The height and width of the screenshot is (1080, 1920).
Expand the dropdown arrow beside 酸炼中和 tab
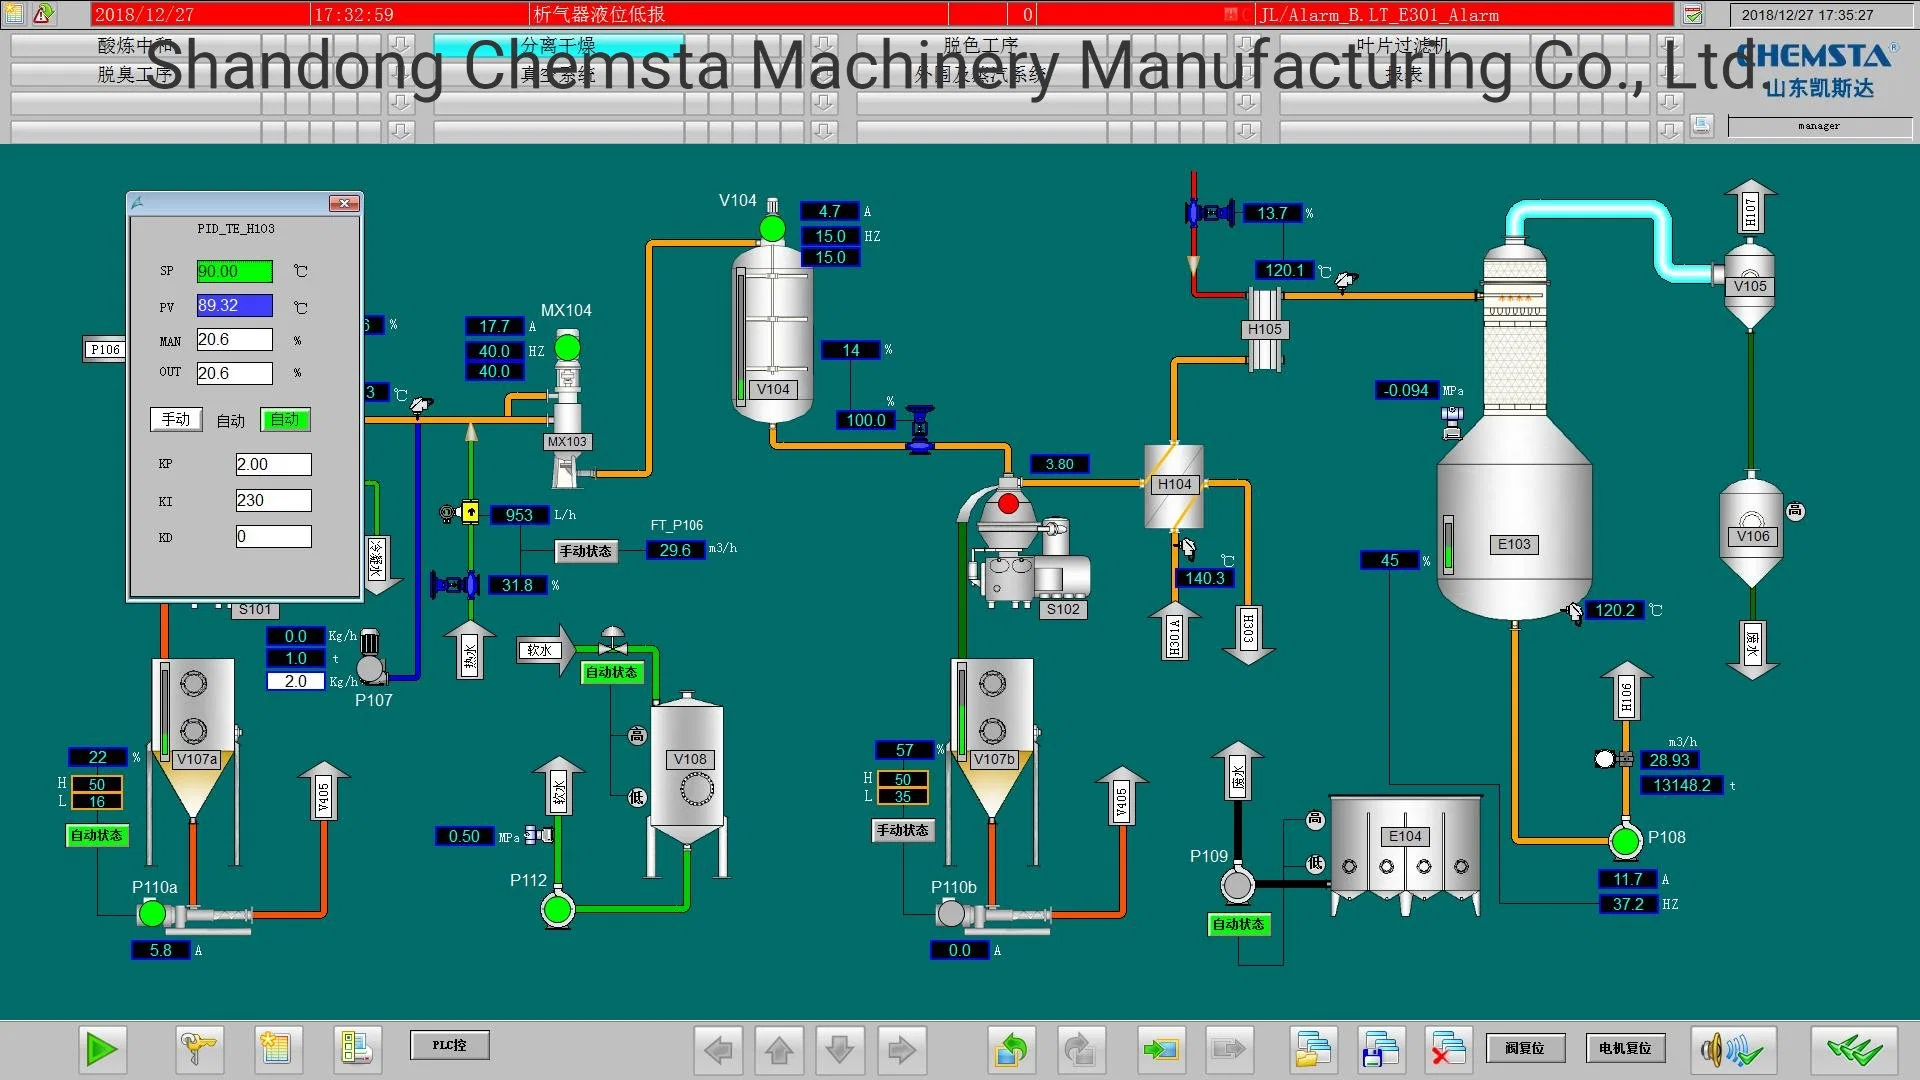pos(401,45)
